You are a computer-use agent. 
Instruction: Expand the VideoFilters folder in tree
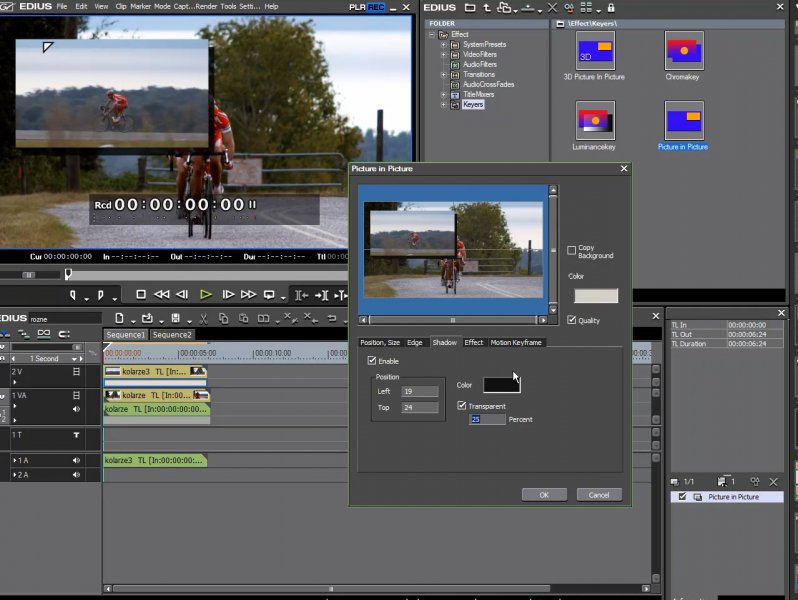coord(444,54)
